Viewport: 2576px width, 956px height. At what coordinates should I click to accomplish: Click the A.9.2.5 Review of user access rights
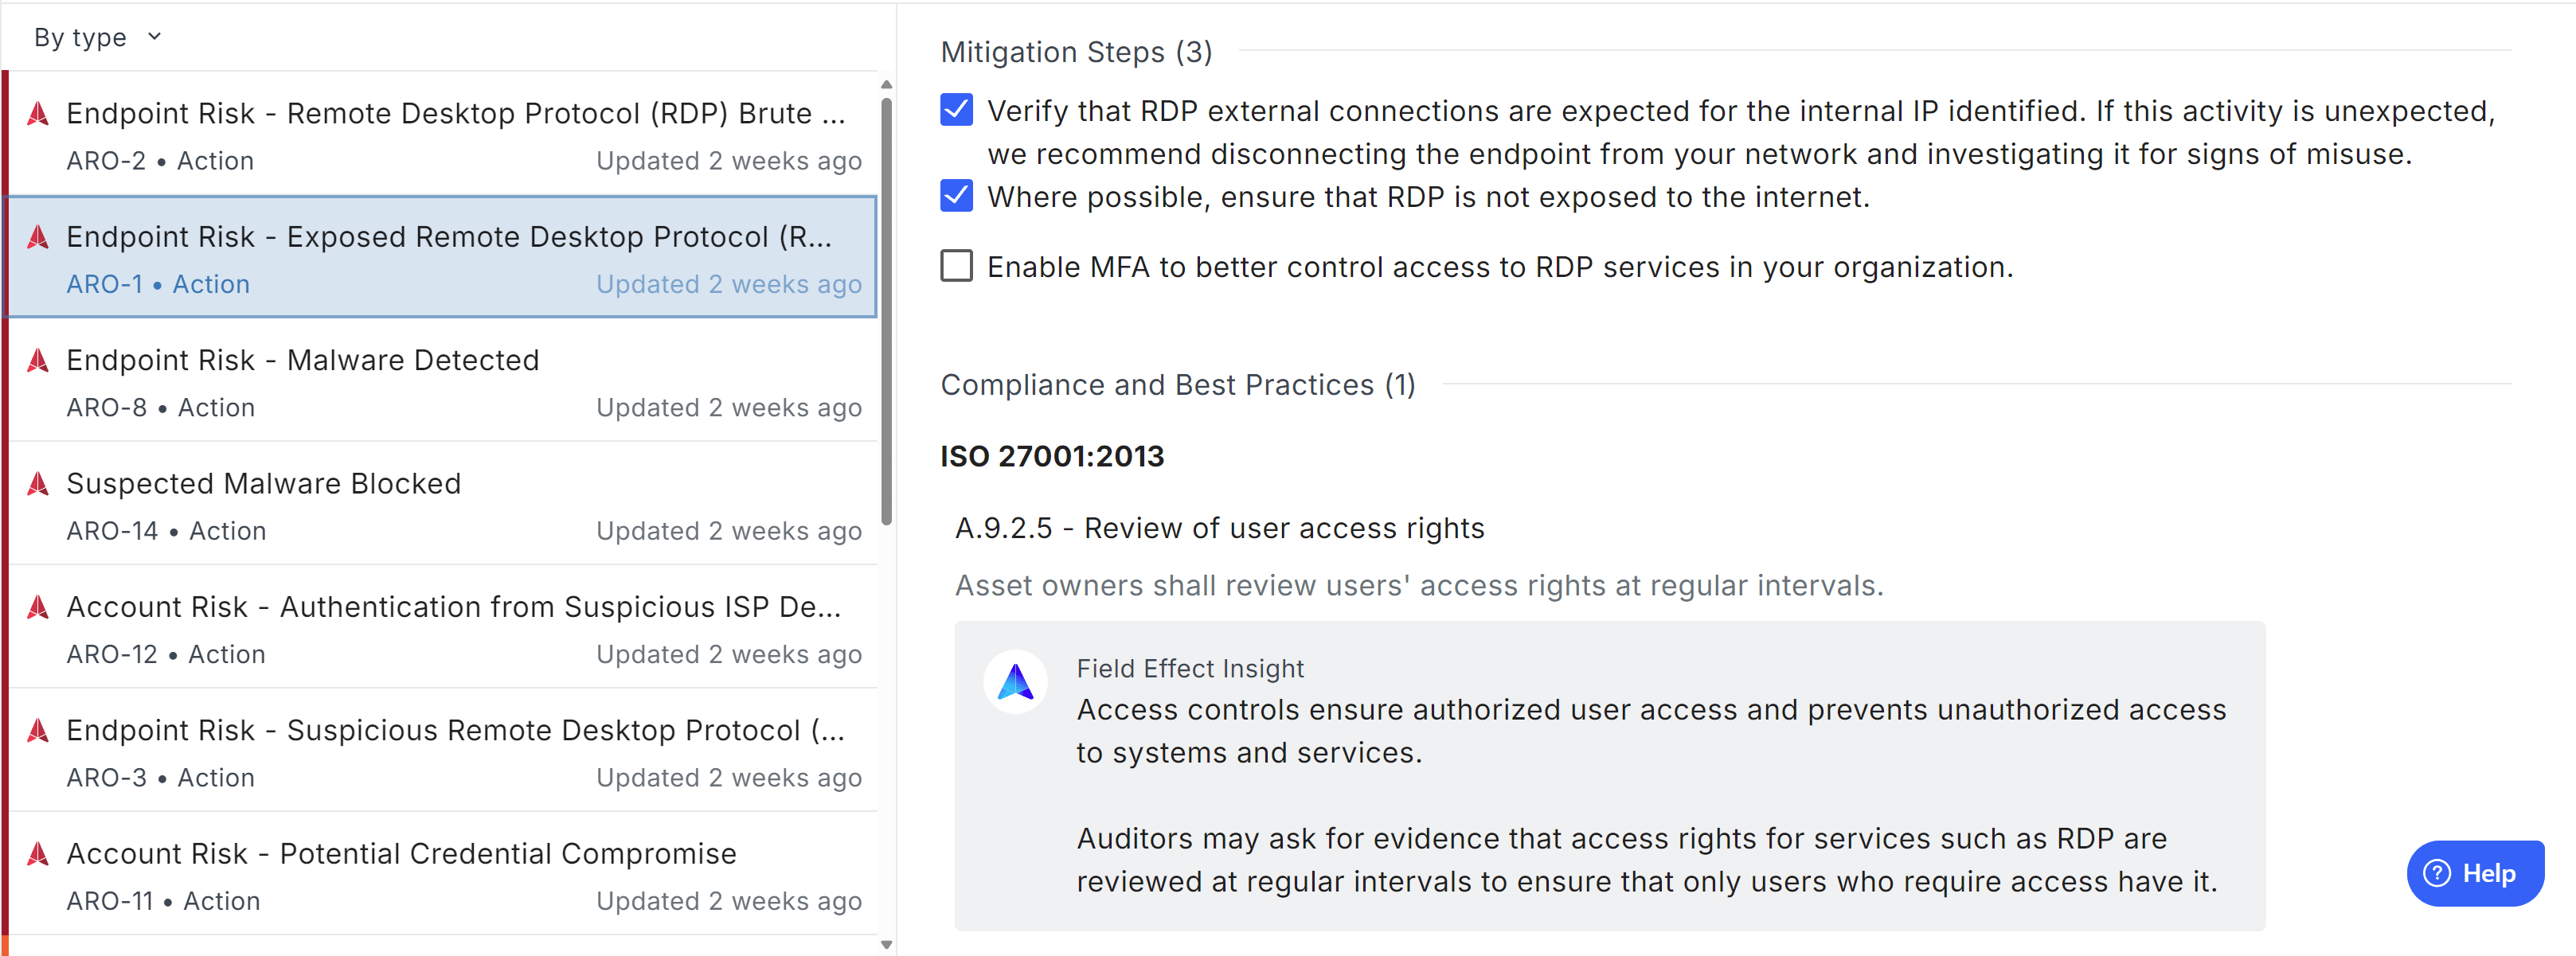tap(1219, 528)
